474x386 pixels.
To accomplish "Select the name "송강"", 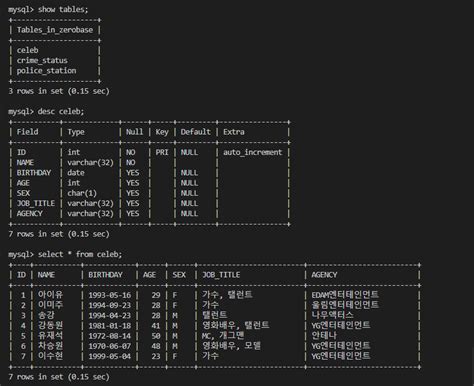I will [x=46, y=315].
